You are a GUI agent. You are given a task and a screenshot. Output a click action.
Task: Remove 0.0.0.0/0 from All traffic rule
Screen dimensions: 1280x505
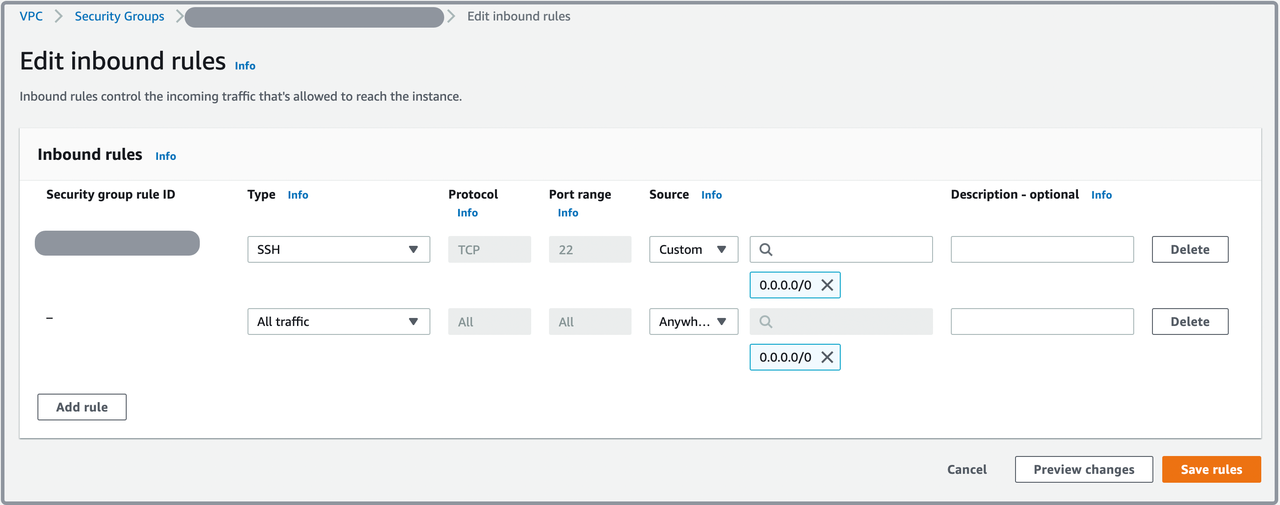[827, 357]
